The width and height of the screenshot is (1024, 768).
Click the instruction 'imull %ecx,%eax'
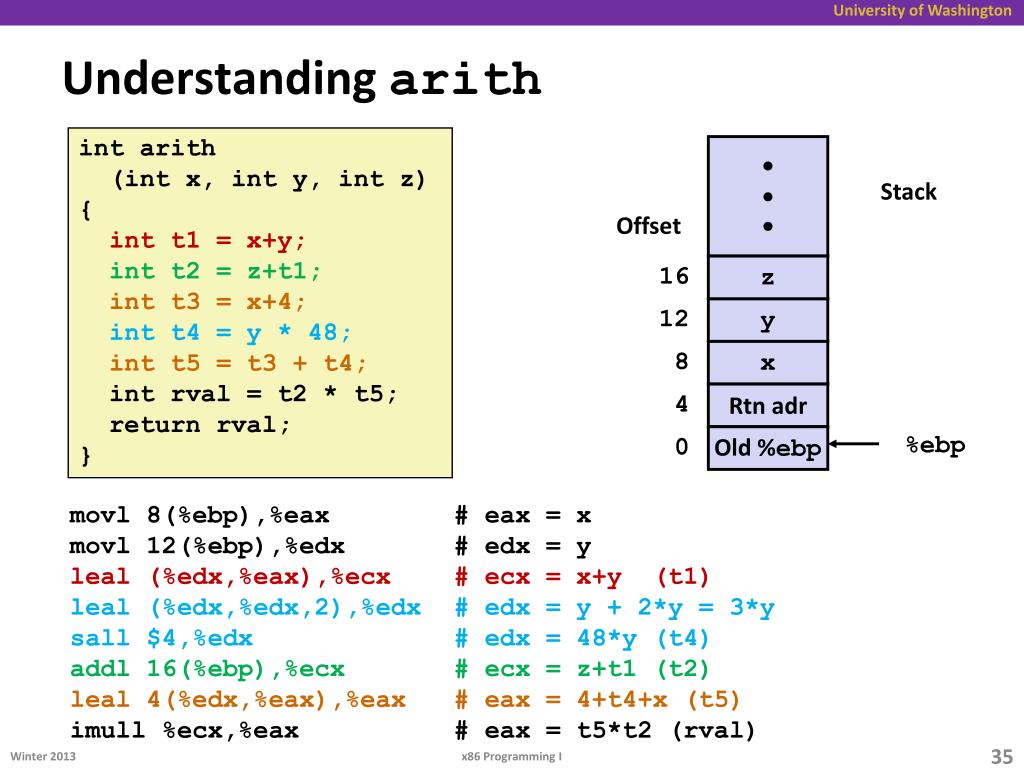tap(184, 731)
